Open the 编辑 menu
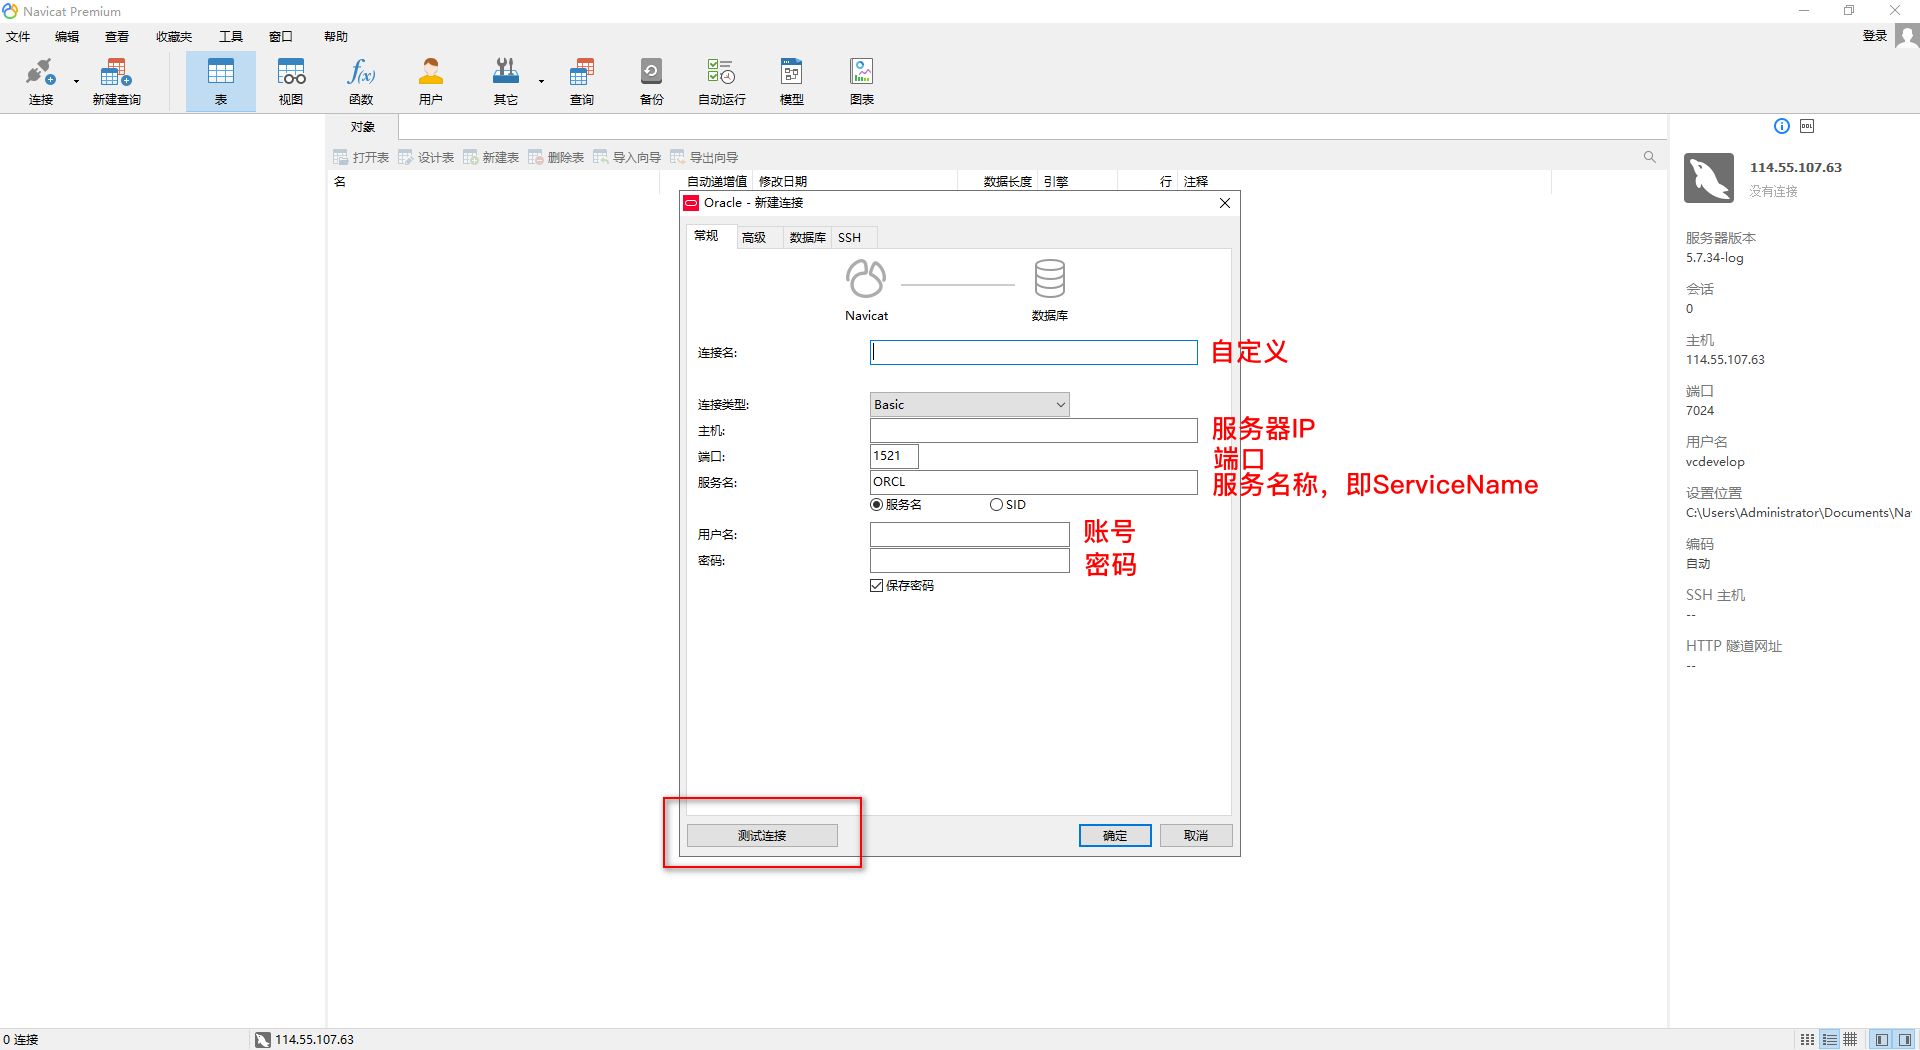The height and width of the screenshot is (1050, 1920). 67,37
